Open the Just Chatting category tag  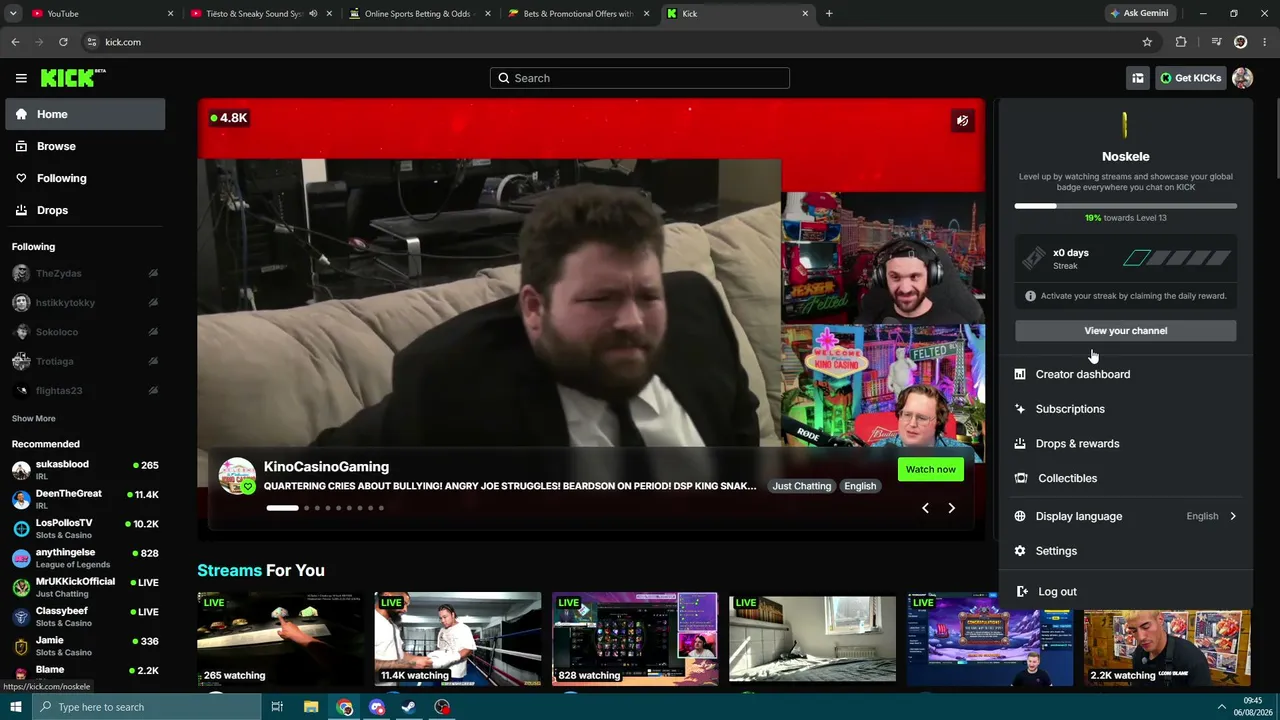pyautogui.click(x=801, y=486)
